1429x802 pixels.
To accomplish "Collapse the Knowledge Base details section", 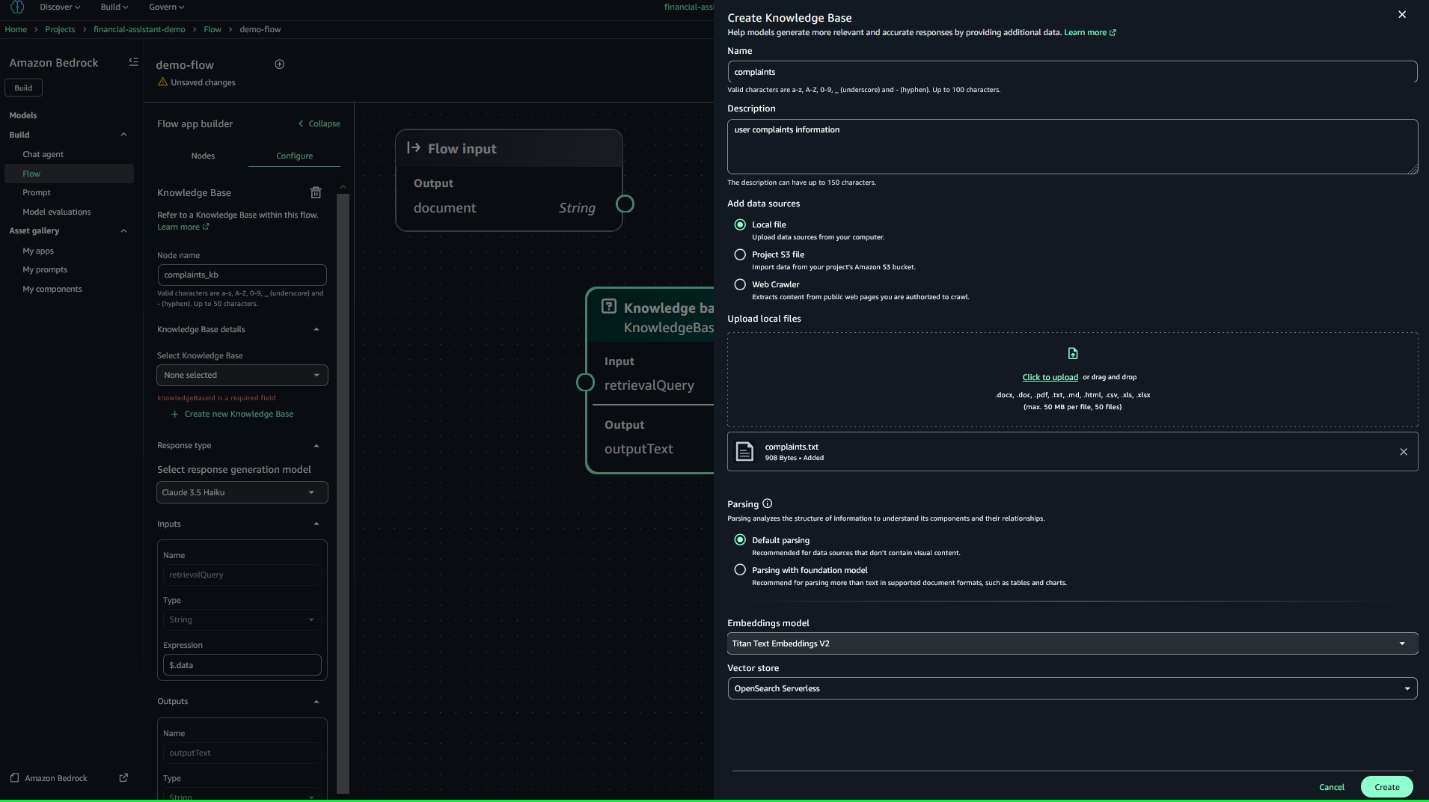I will pyautogui.click(x=315, y=329).
